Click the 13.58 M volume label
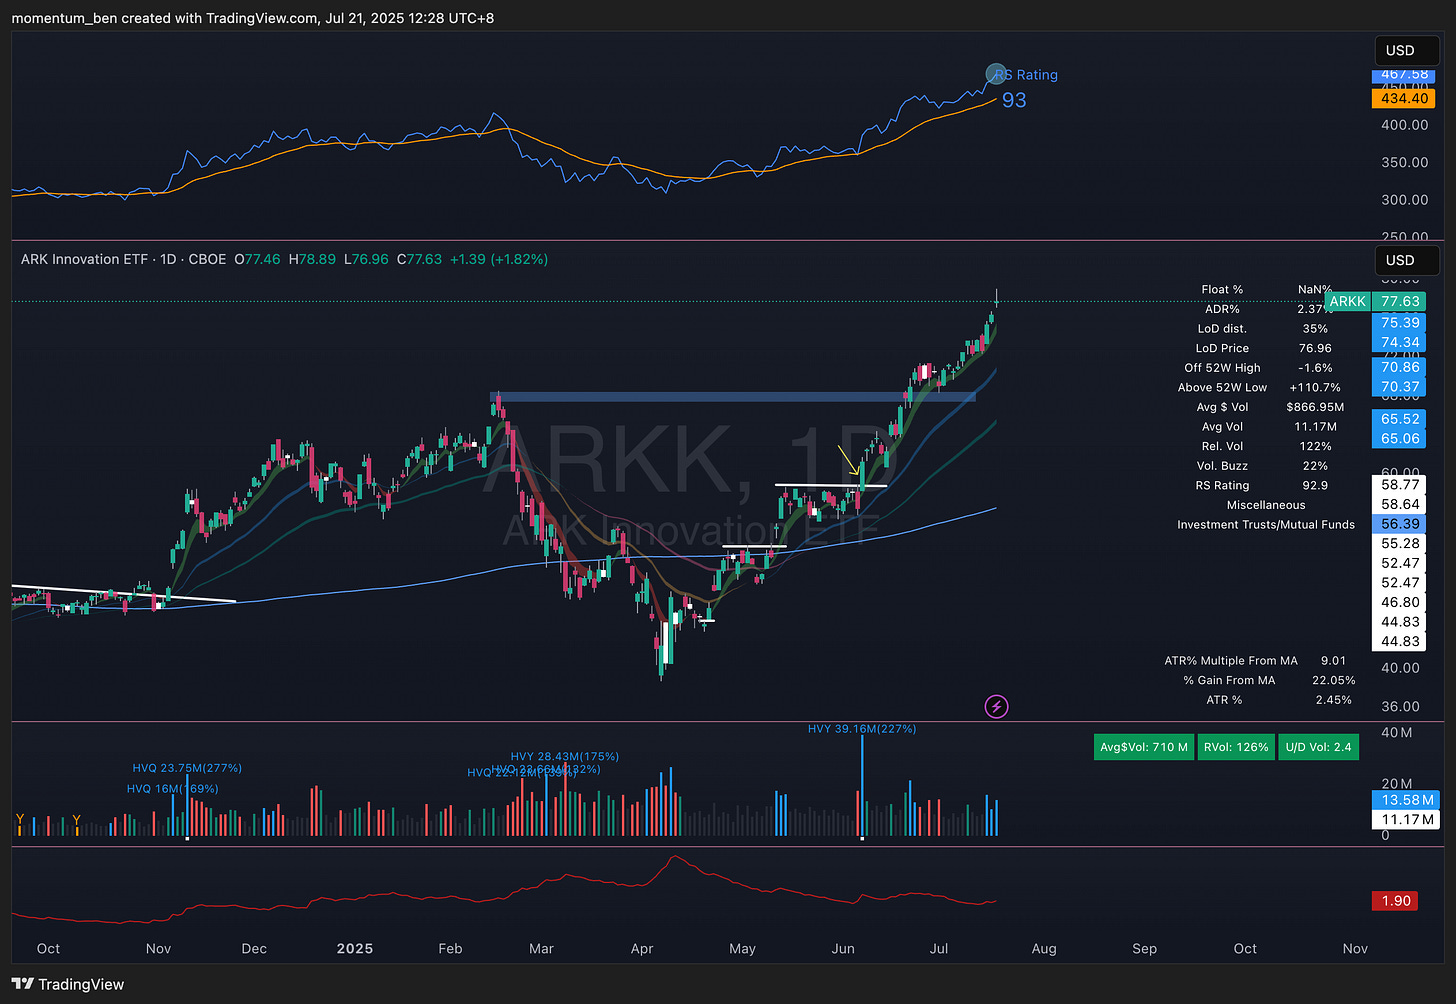 tap(1407, 800)
